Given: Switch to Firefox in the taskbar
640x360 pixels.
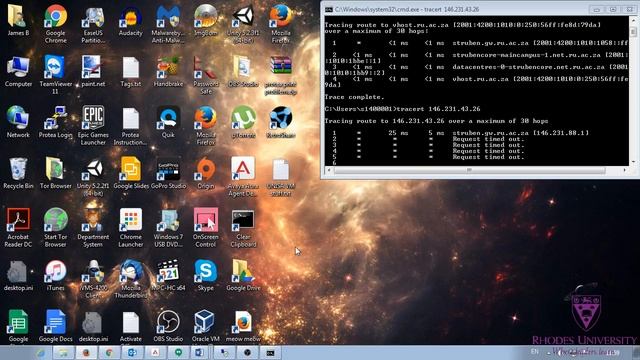Looking at the screenshot, I should click(86, 353).
